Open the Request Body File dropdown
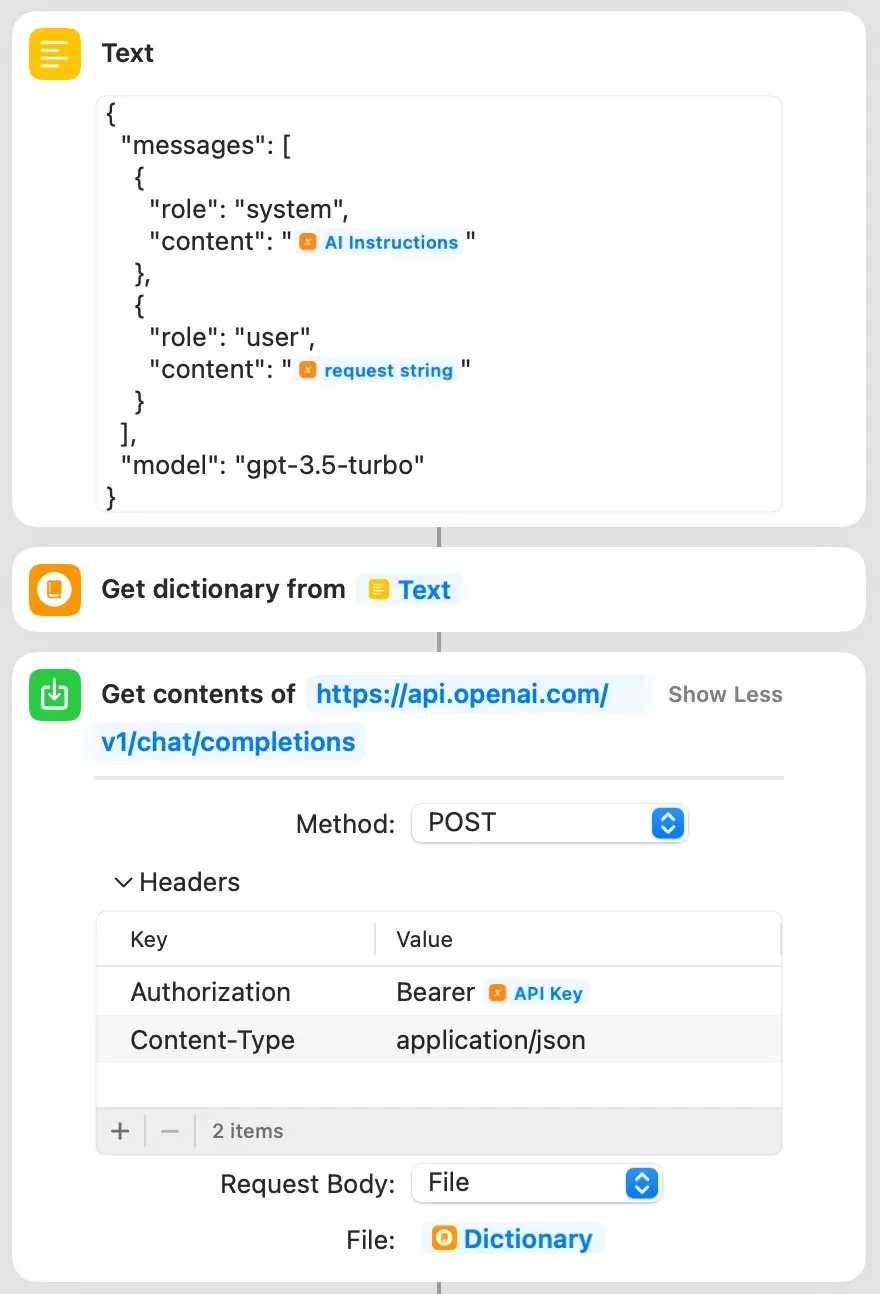The image size is (880, 1294). click(536, 1183)
